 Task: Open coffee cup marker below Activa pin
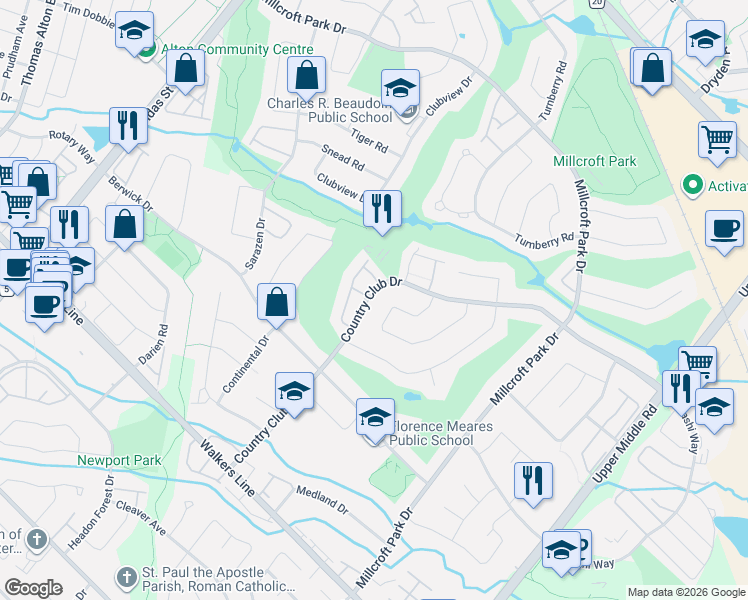724,231
